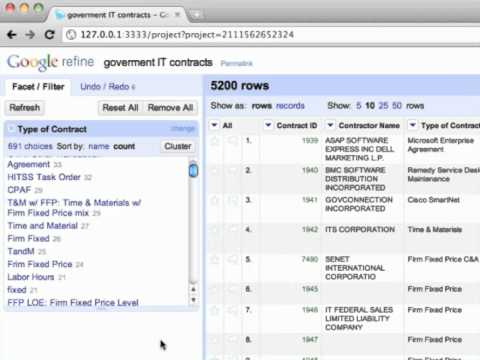
Task: Select the Frim Fixed Price facet choice
Action: click(x=40, y=264)
